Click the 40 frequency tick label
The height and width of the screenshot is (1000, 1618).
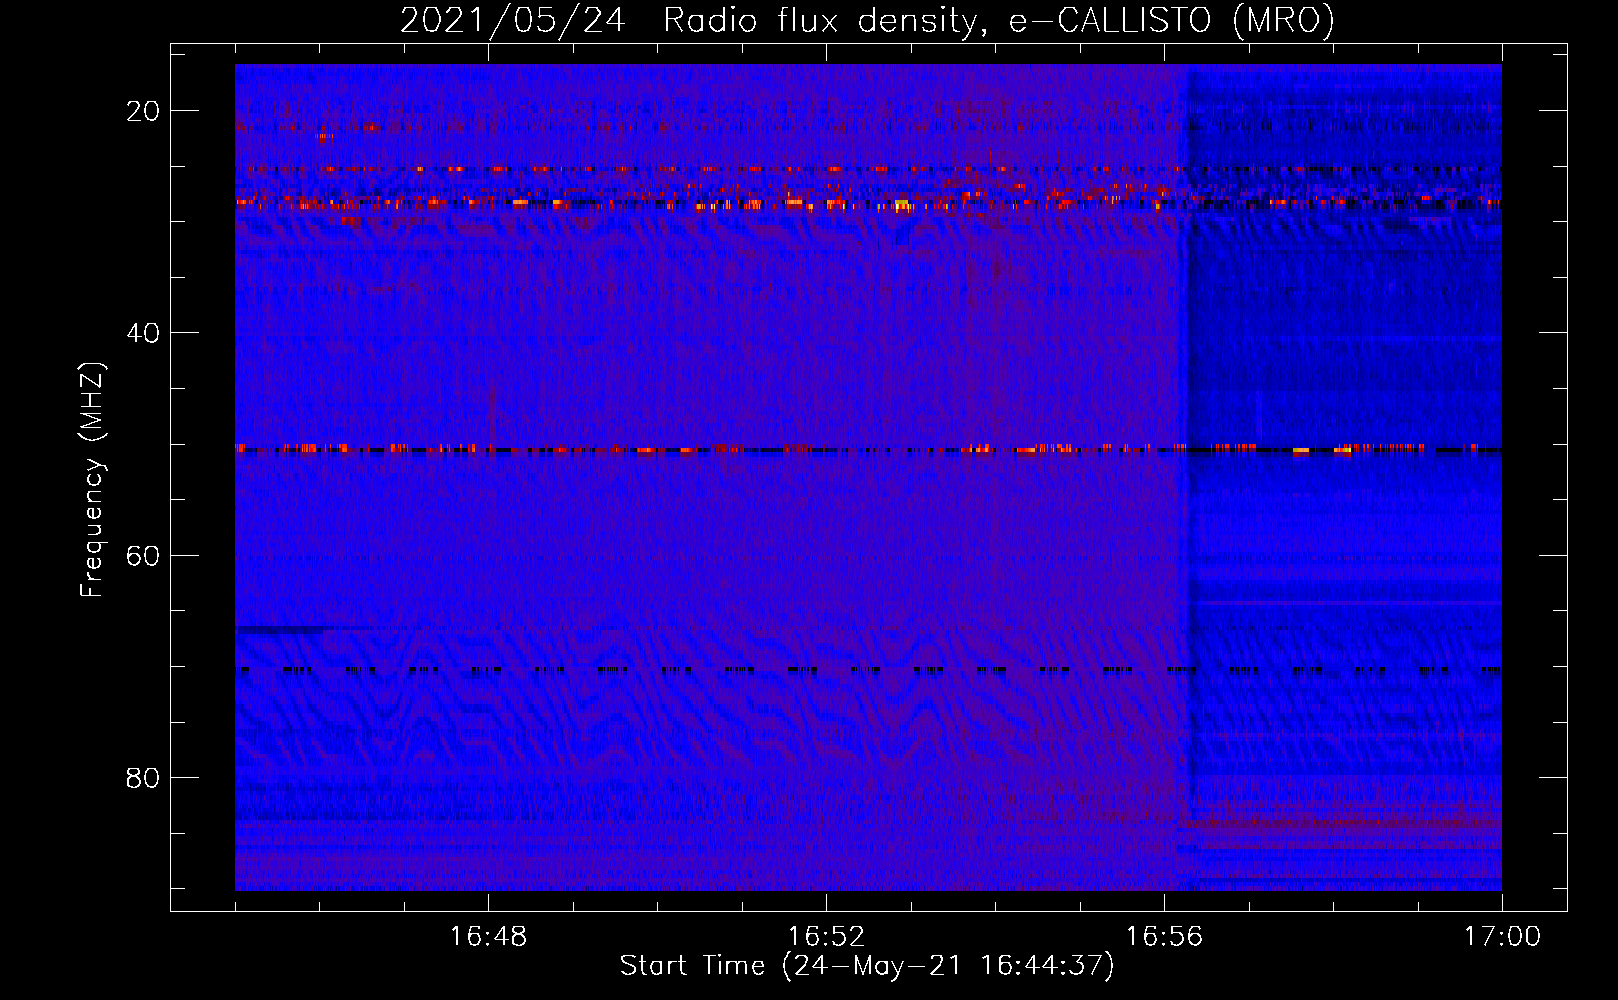144,333
